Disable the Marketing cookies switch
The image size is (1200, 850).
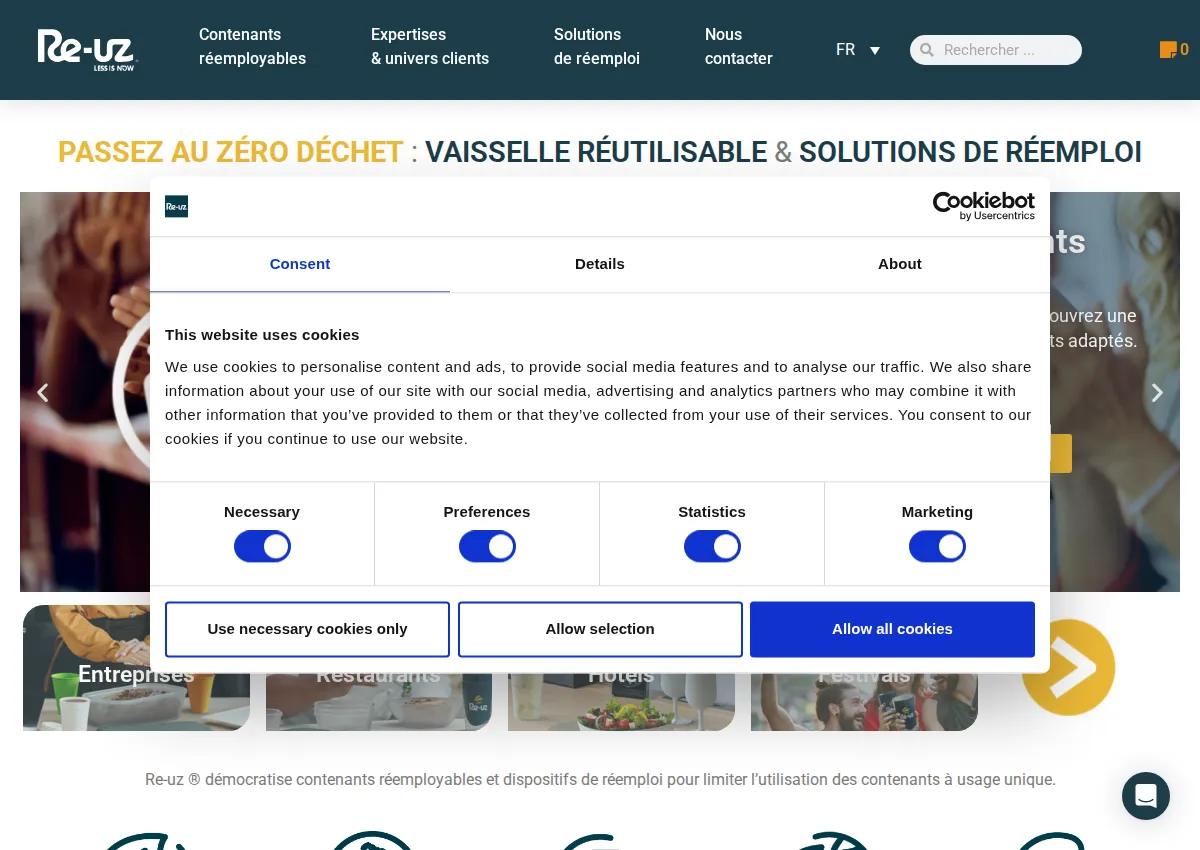[x=937, y=546]
